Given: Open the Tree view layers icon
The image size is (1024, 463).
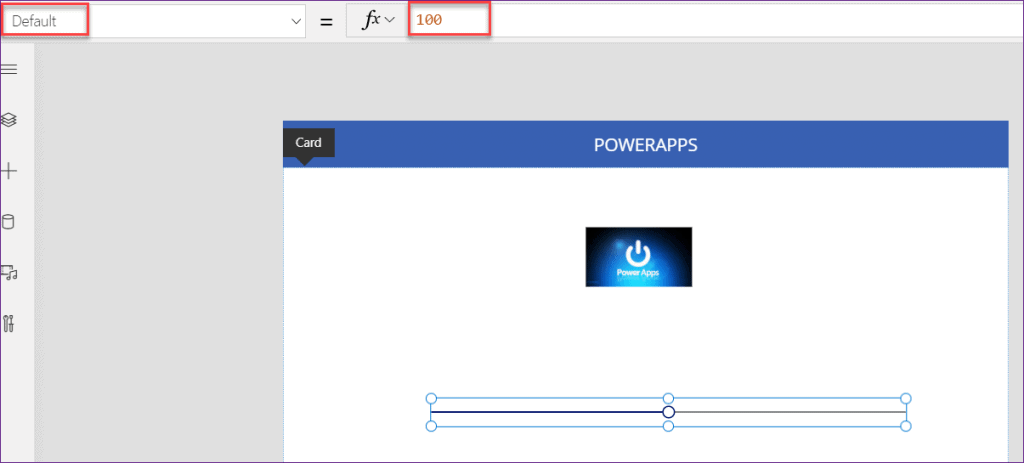Looking at the screenshot, I should 8,120.
